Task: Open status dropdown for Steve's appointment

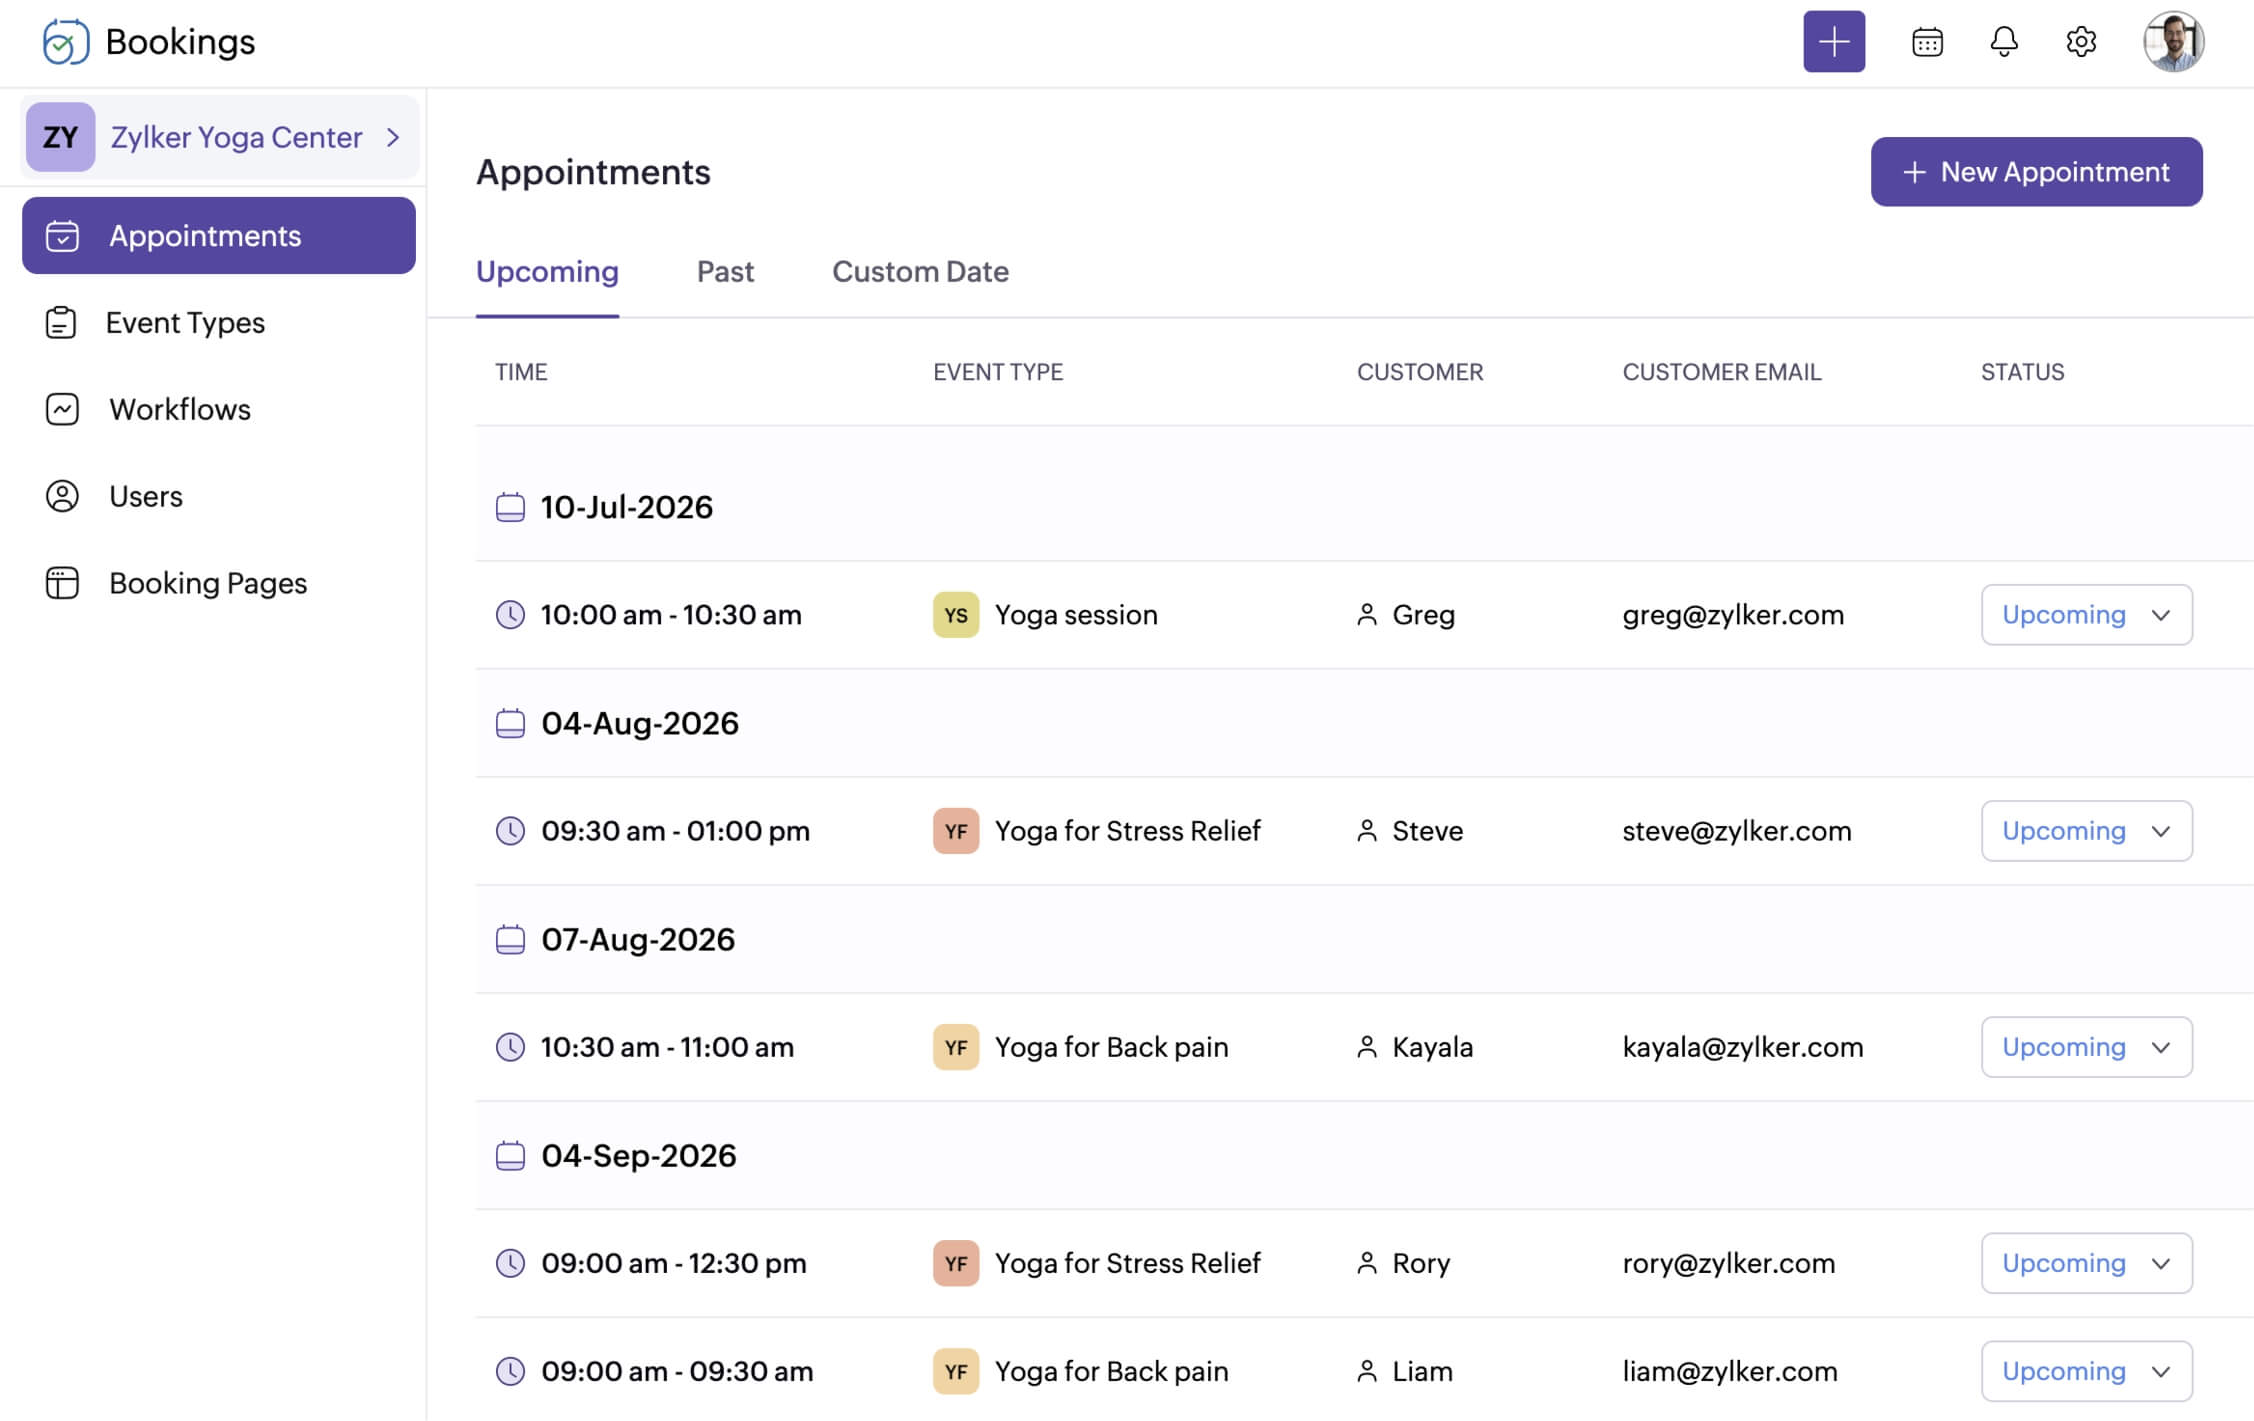Action: [x=2086, y=831]
